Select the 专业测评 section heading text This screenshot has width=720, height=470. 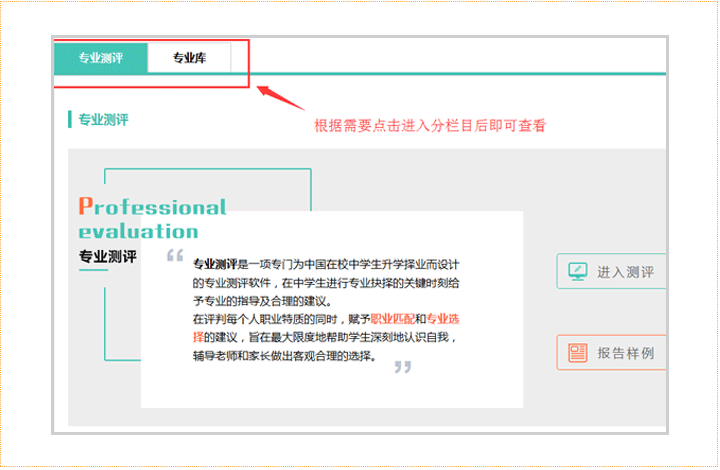tap(103, 119)
